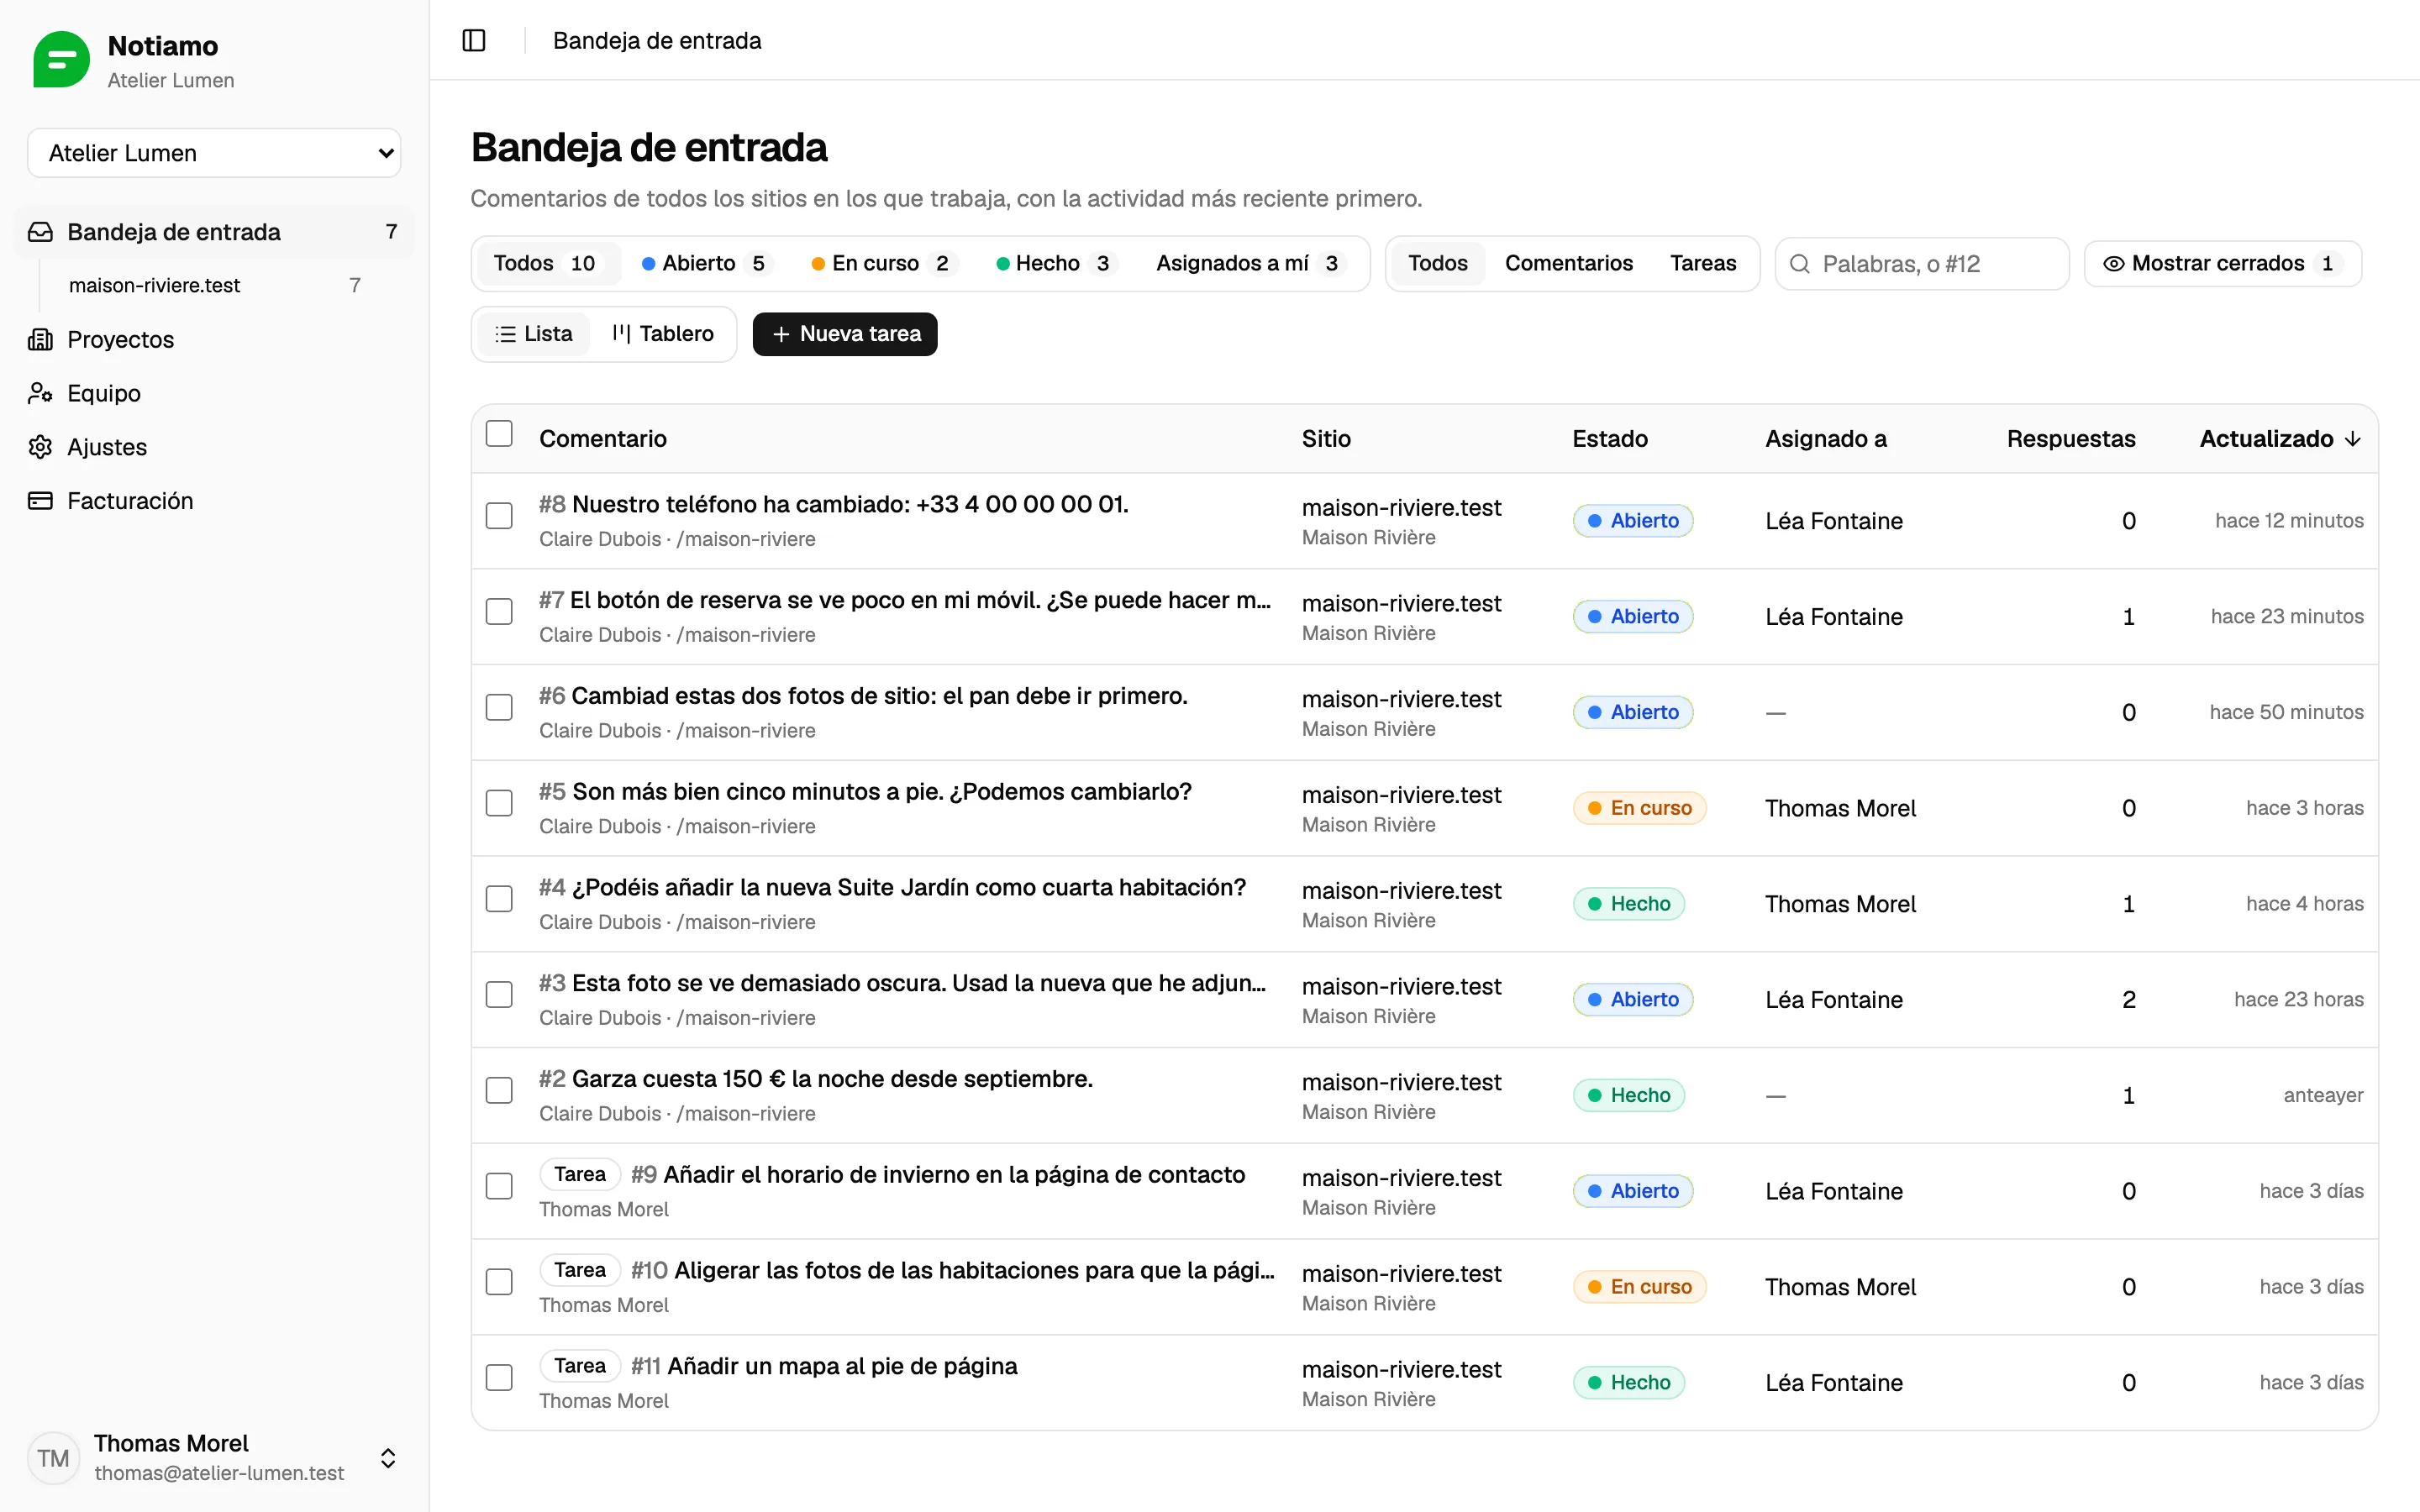Click the TM user avatar
2420x1512 pixels.
tap(53, 1458)
